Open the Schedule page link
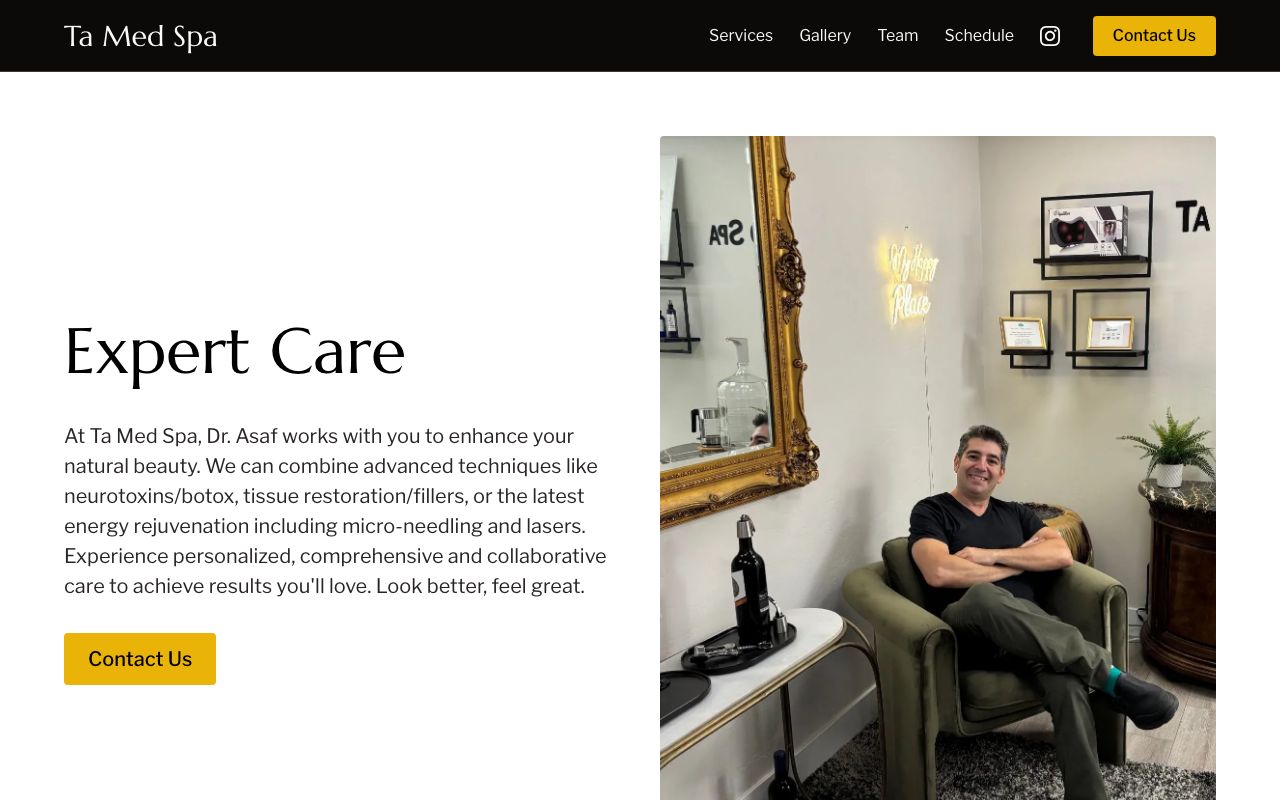The height and width of the screenshot is (800, 1280). tap(979, 36)
